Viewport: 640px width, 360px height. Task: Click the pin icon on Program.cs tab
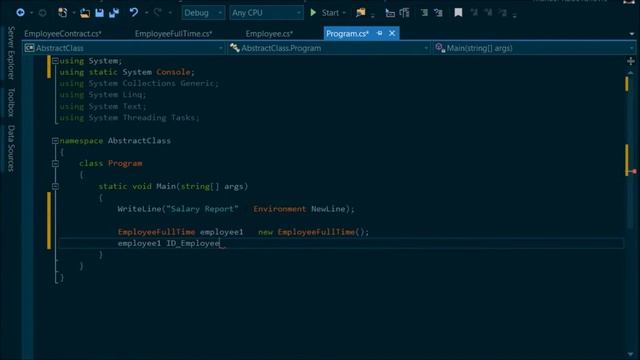click(380, 33)
